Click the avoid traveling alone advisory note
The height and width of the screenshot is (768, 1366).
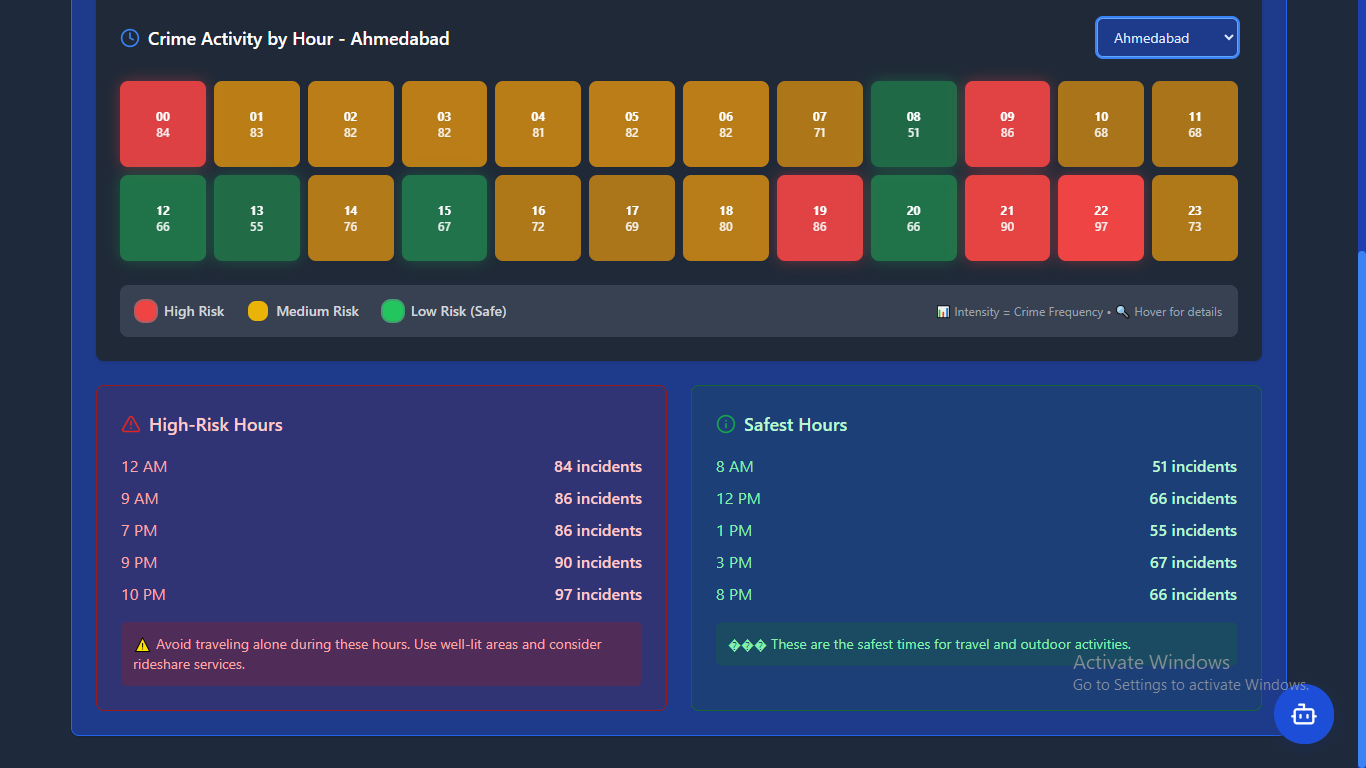381,654
